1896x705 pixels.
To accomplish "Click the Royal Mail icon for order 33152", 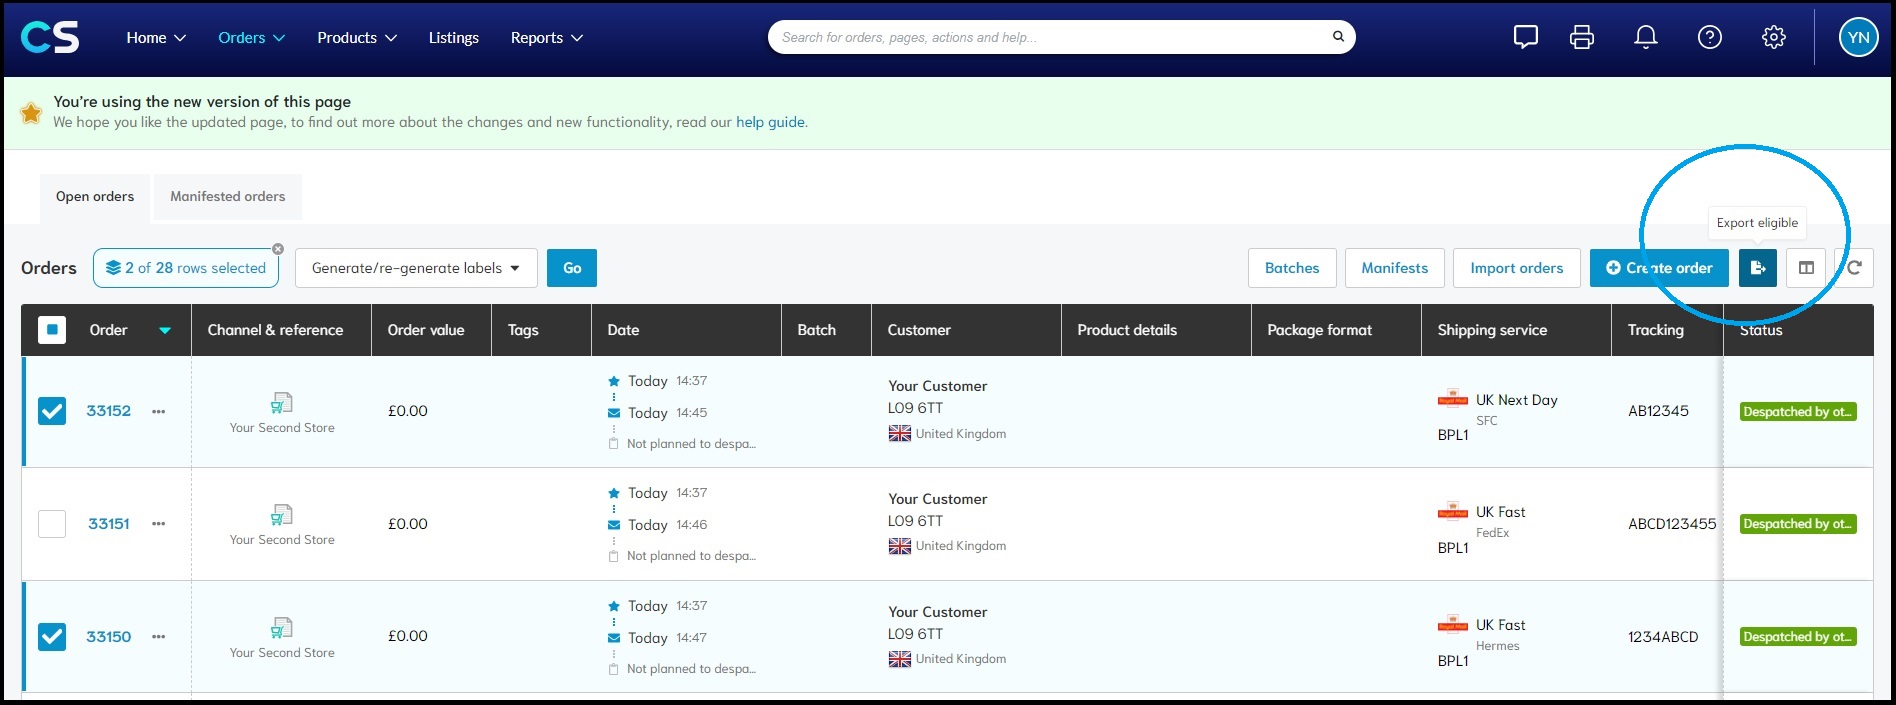I will pos(1453,399).
